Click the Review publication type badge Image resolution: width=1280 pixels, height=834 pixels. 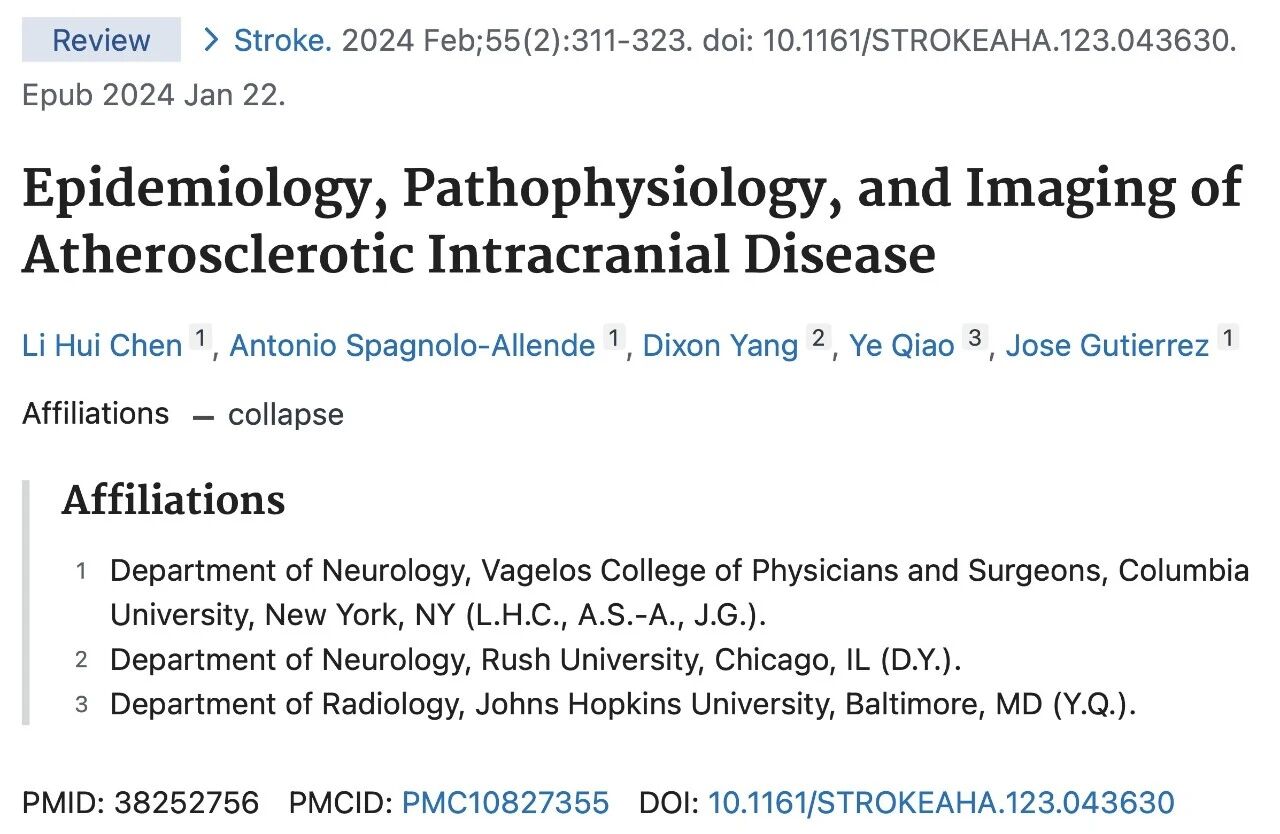[101, 41]
